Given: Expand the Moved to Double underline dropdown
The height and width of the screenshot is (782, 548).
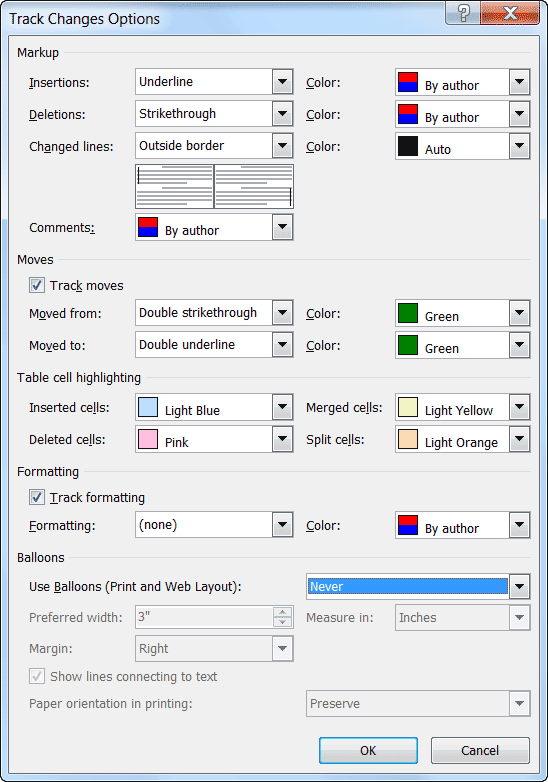Looking at the screenshot, I should click(282, 345).
